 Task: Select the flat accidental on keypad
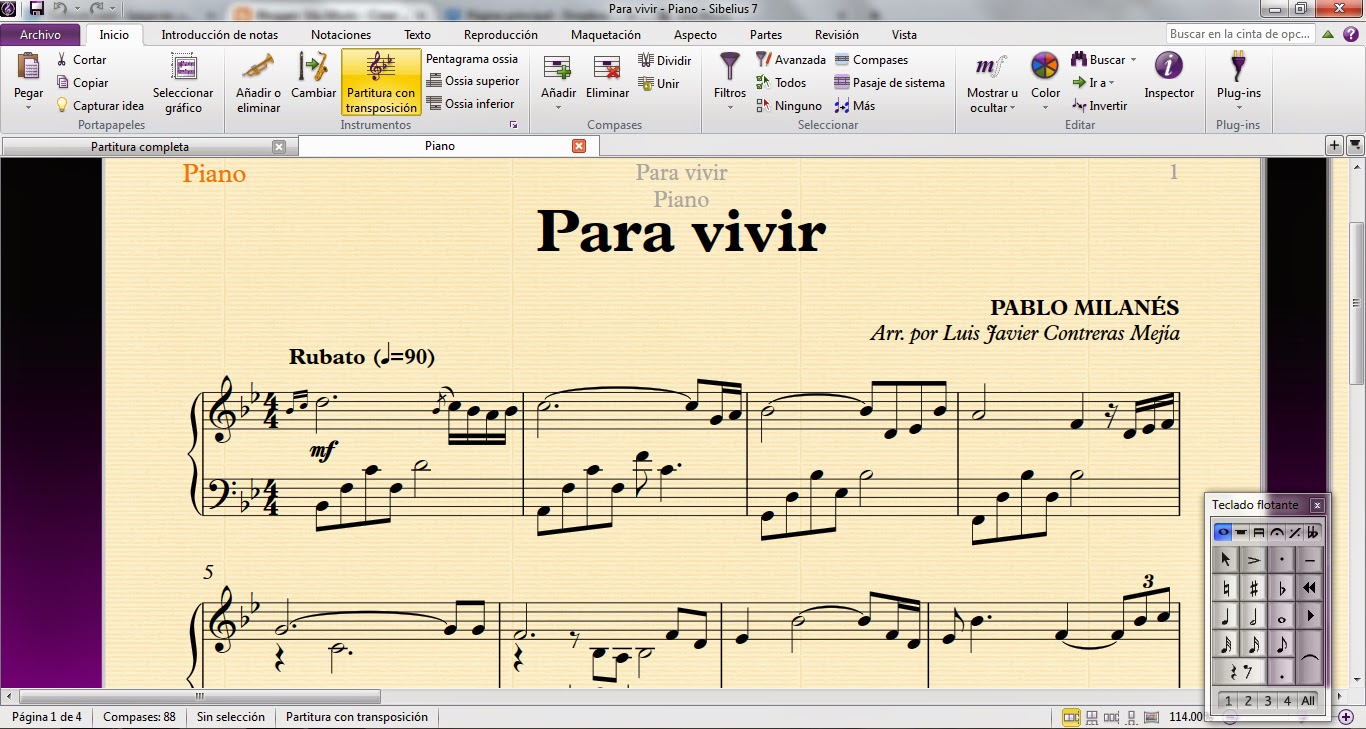[1282, 587]
